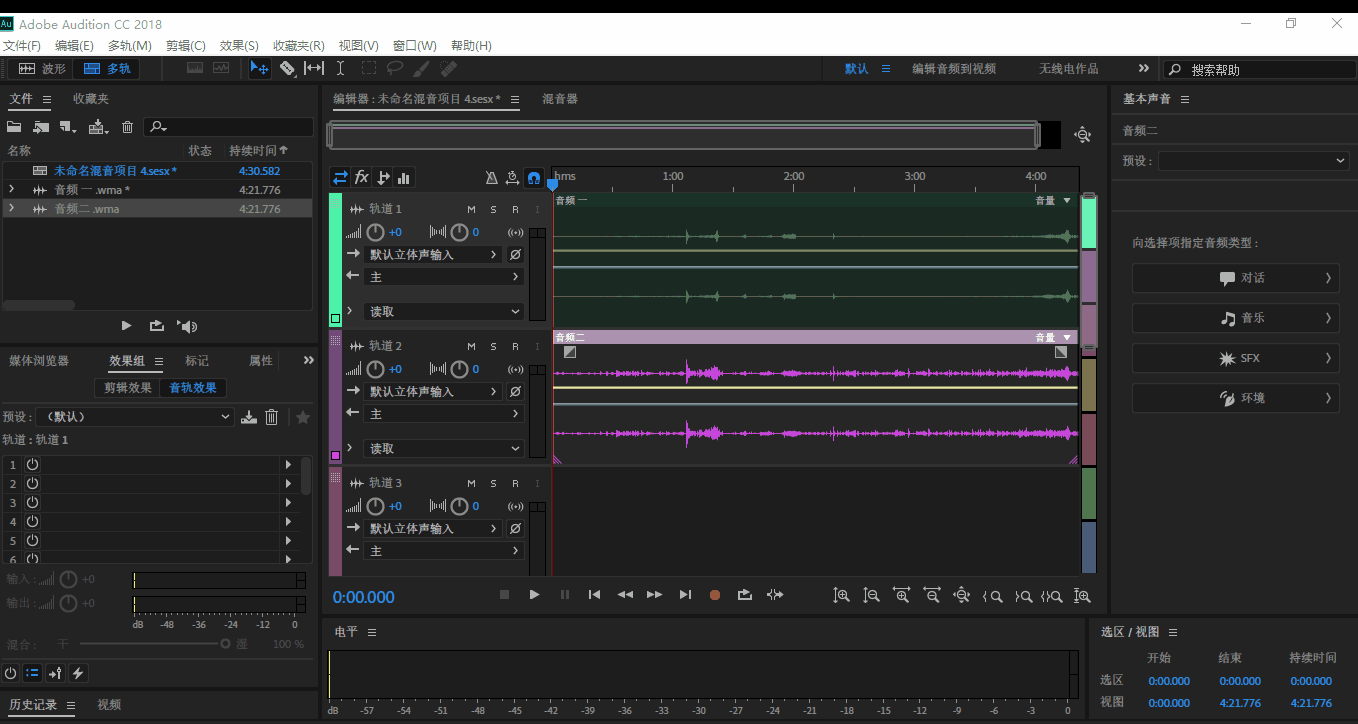The height and width of the screenshot is (724, 1358).
Task: Assign 对话 audio type
Action: coord(1235,278)
